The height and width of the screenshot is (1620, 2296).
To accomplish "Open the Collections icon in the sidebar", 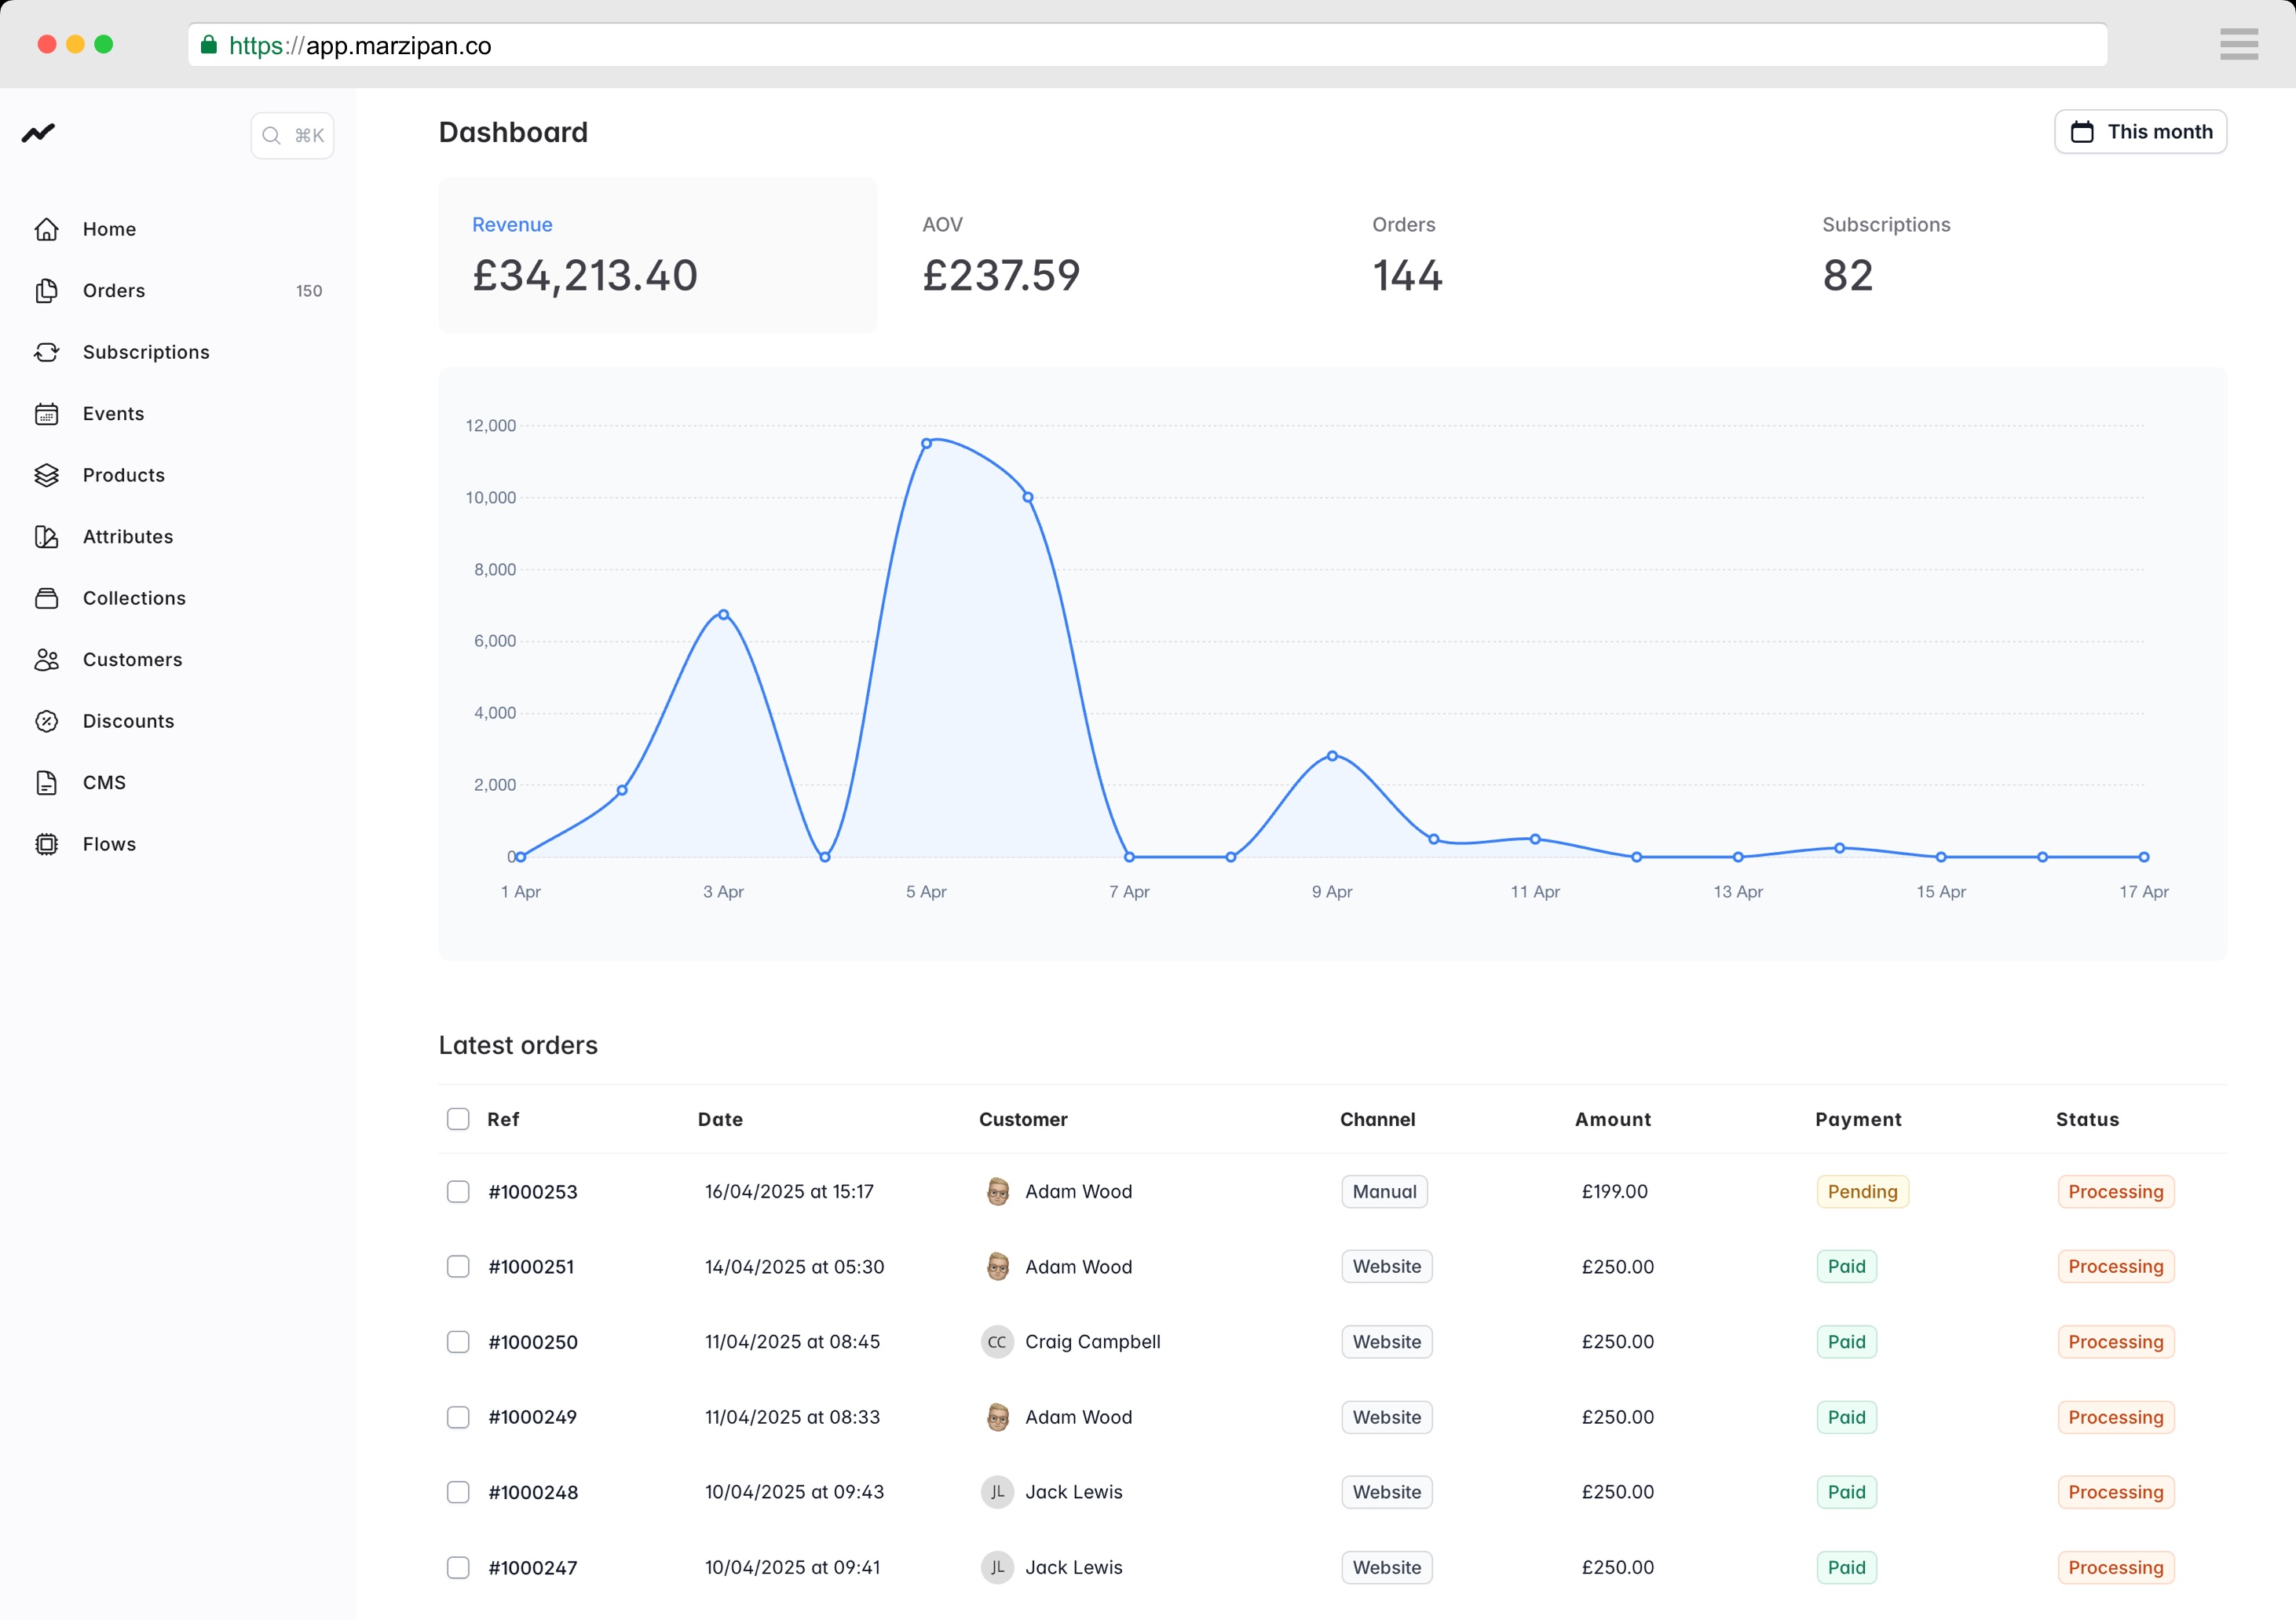I will click(x=47, y=598).
